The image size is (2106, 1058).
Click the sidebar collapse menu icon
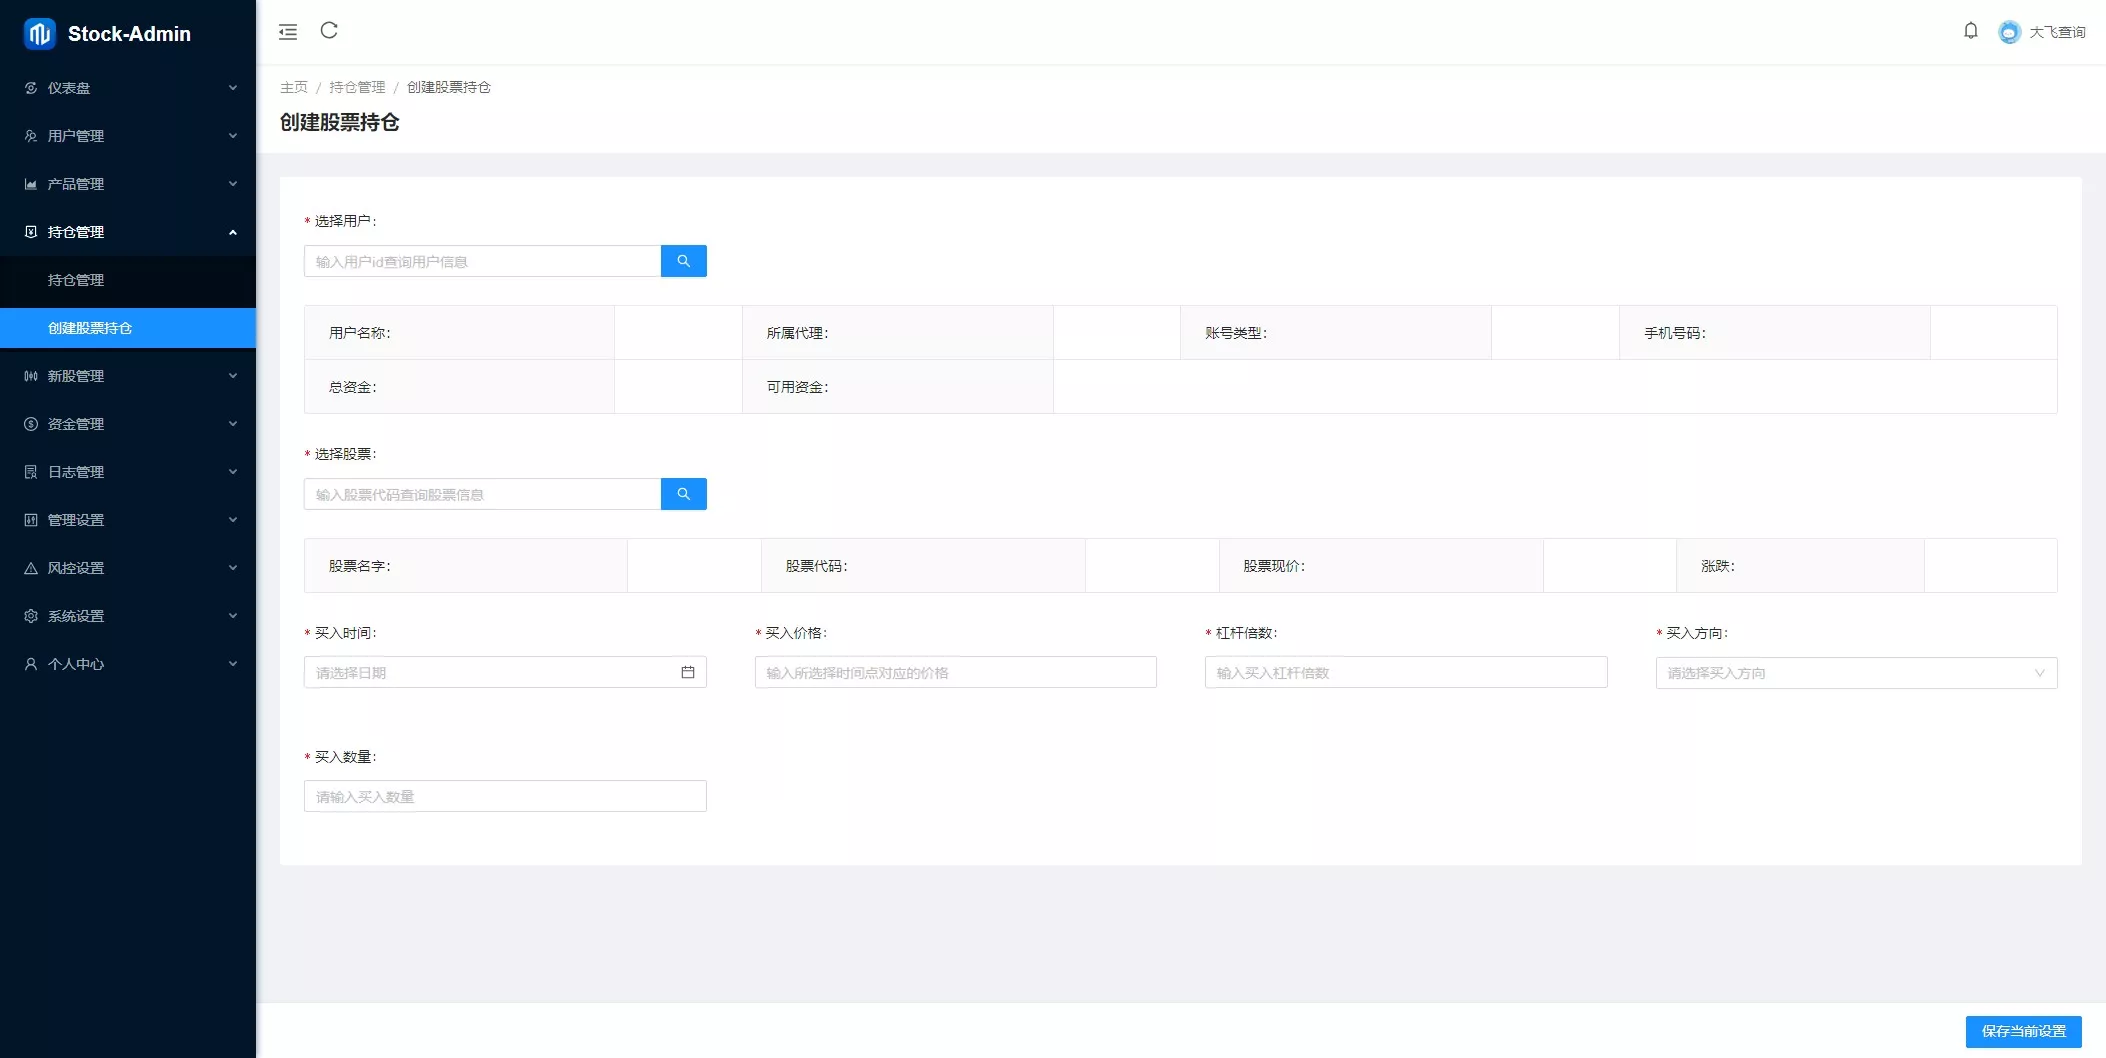(288, 32)
